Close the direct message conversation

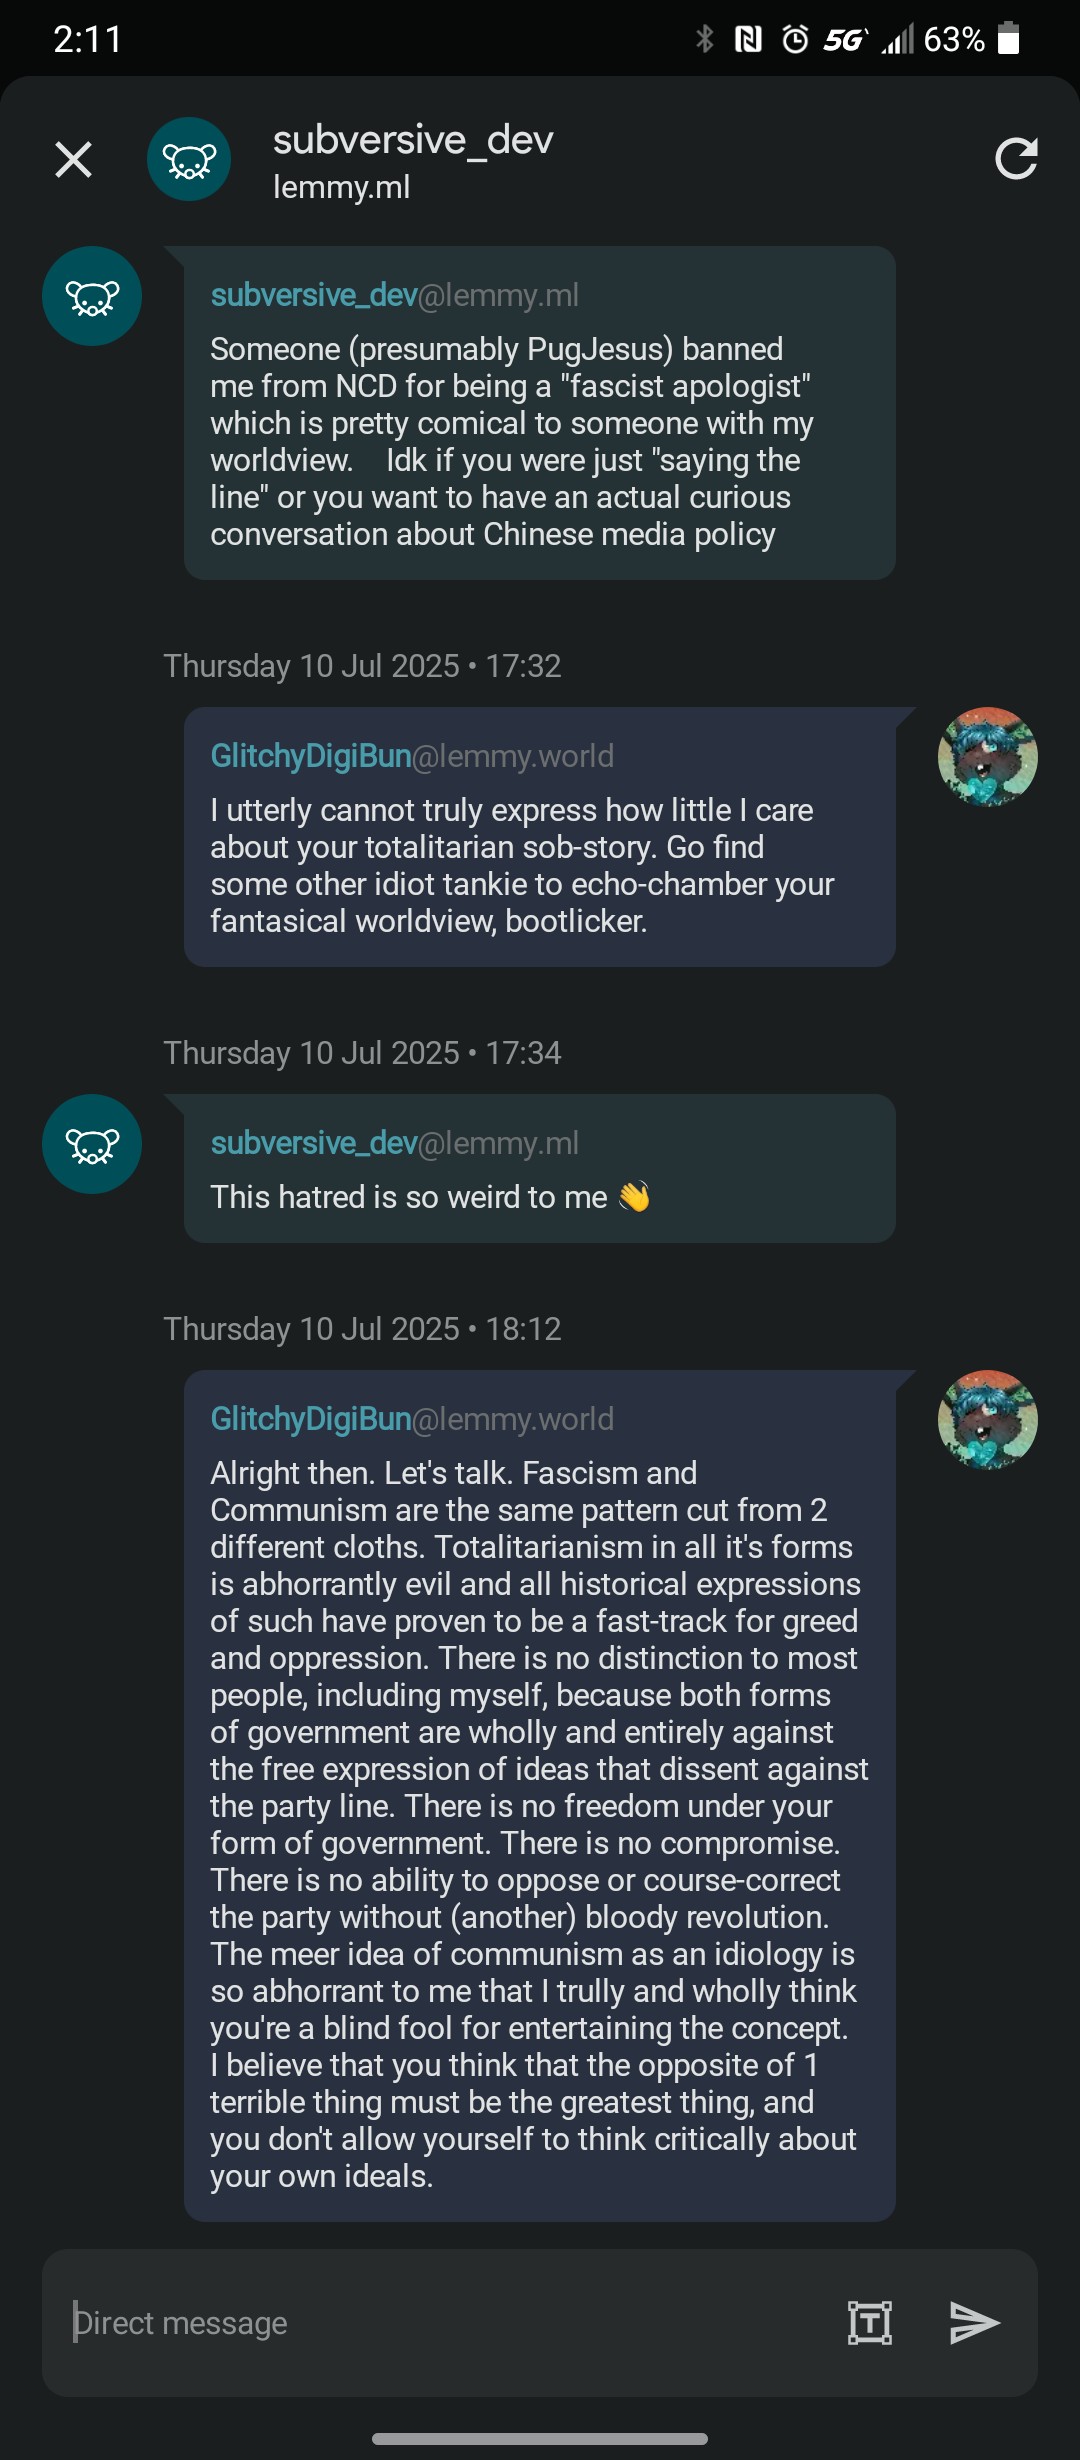pos(73,159)
